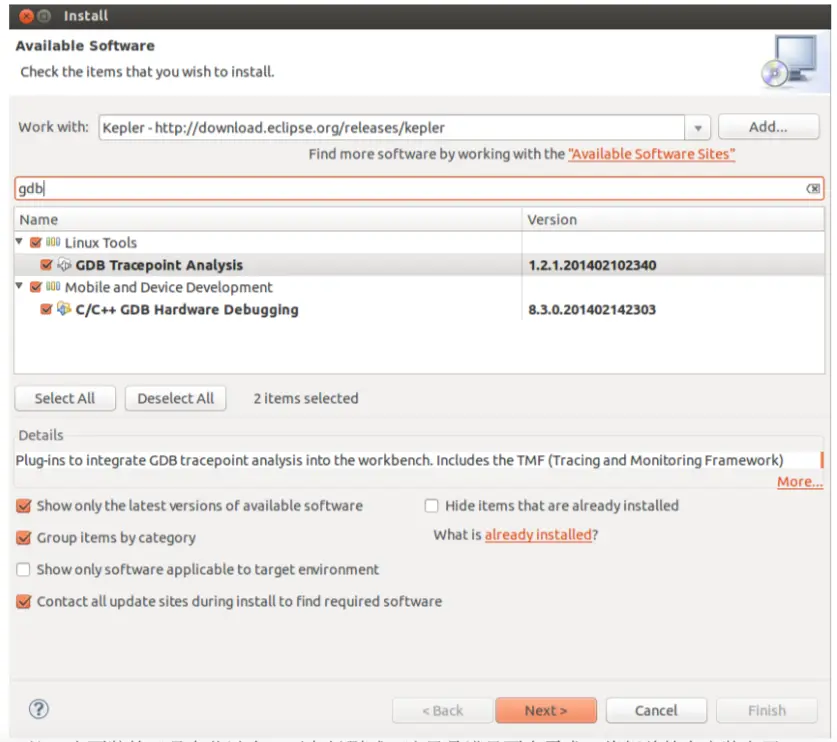Click Deselect All button
The image size is (837, 742).
click(176, 398)
